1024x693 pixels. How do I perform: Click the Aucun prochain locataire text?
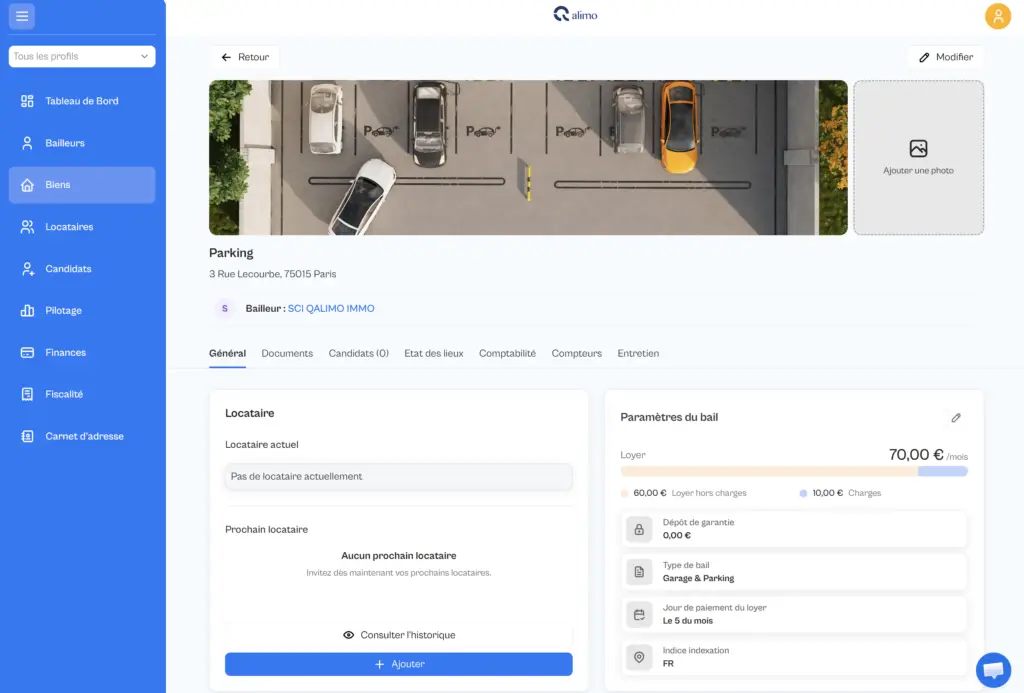[x=398, y=556]
